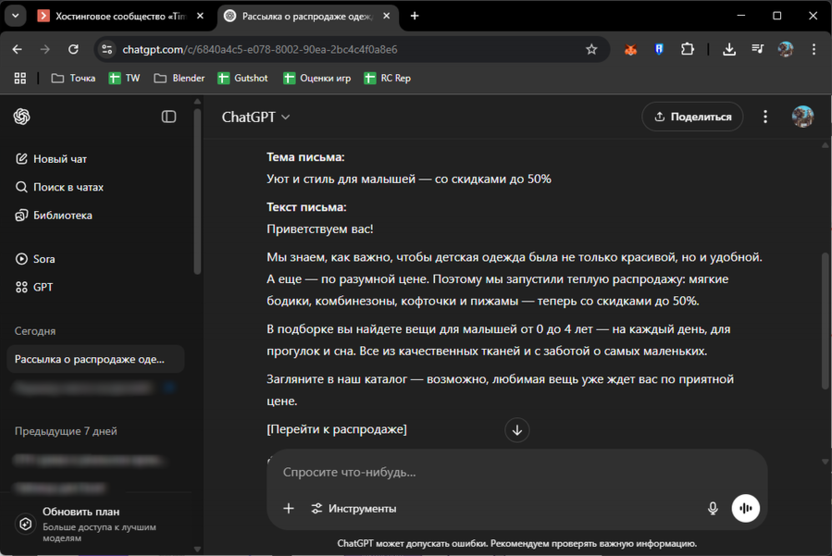Image resolution: width=832 pixels, height=556 pixels.
Task: Click the browser forward arrow
Action: coord(45,49)
